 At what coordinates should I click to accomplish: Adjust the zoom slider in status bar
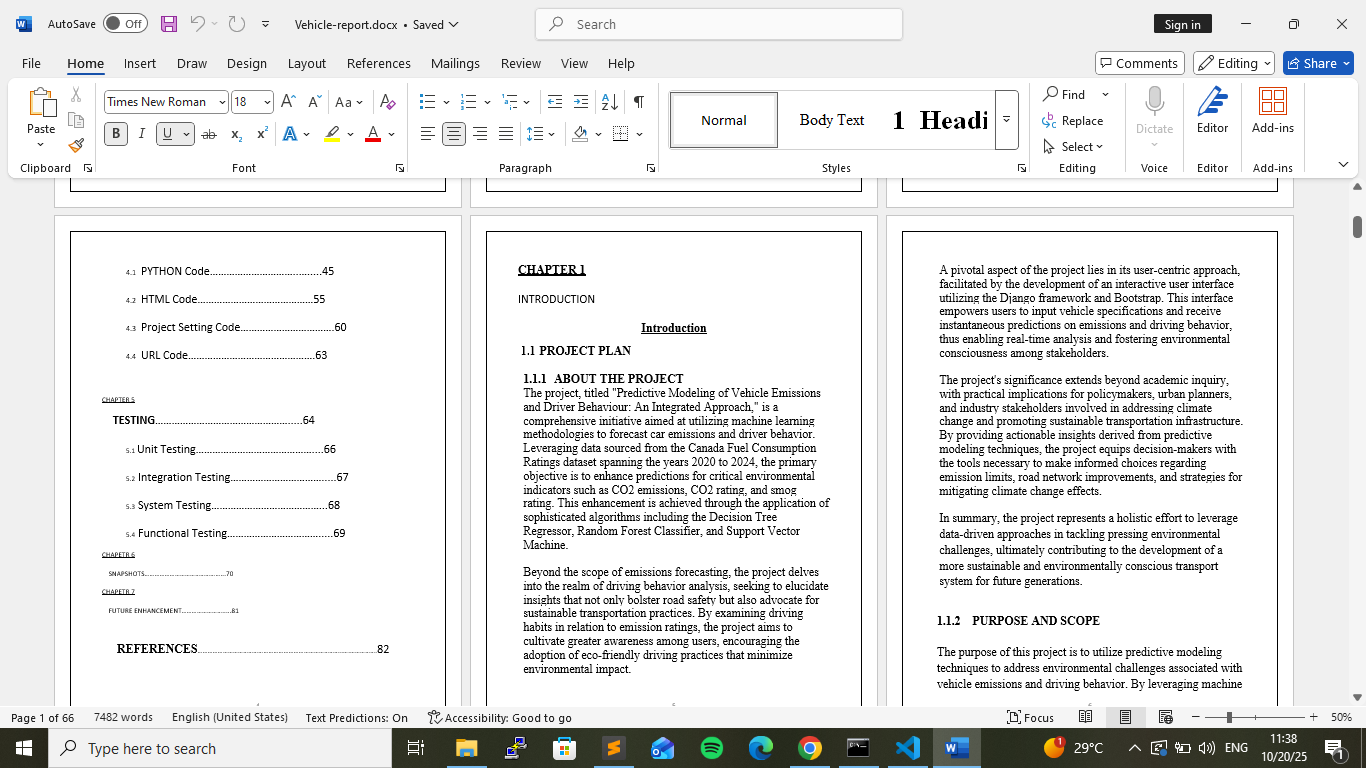pos(1229,717)
